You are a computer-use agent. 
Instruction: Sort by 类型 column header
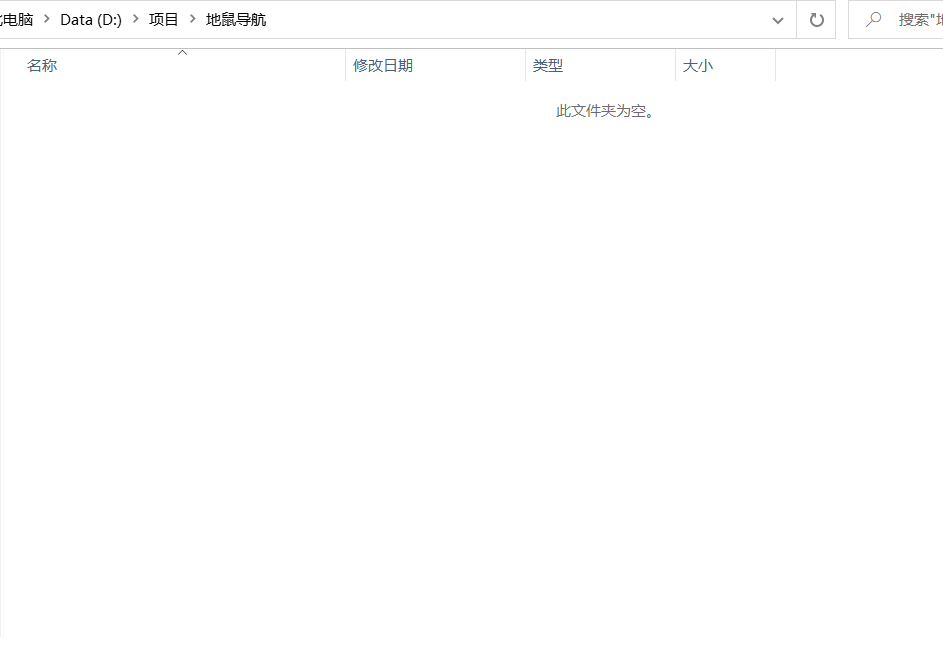click(x=601, y=66)
